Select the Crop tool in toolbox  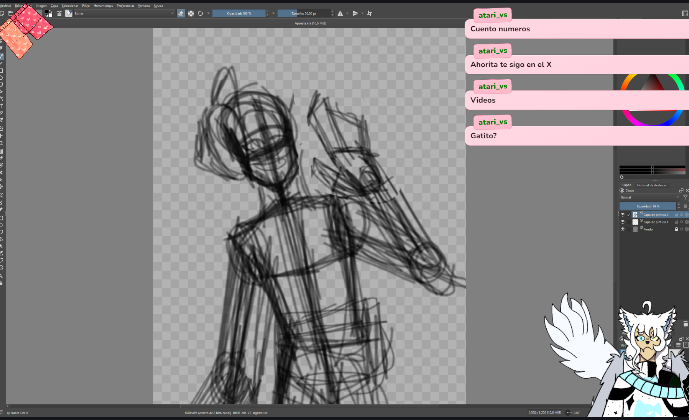tap(2, 143)
